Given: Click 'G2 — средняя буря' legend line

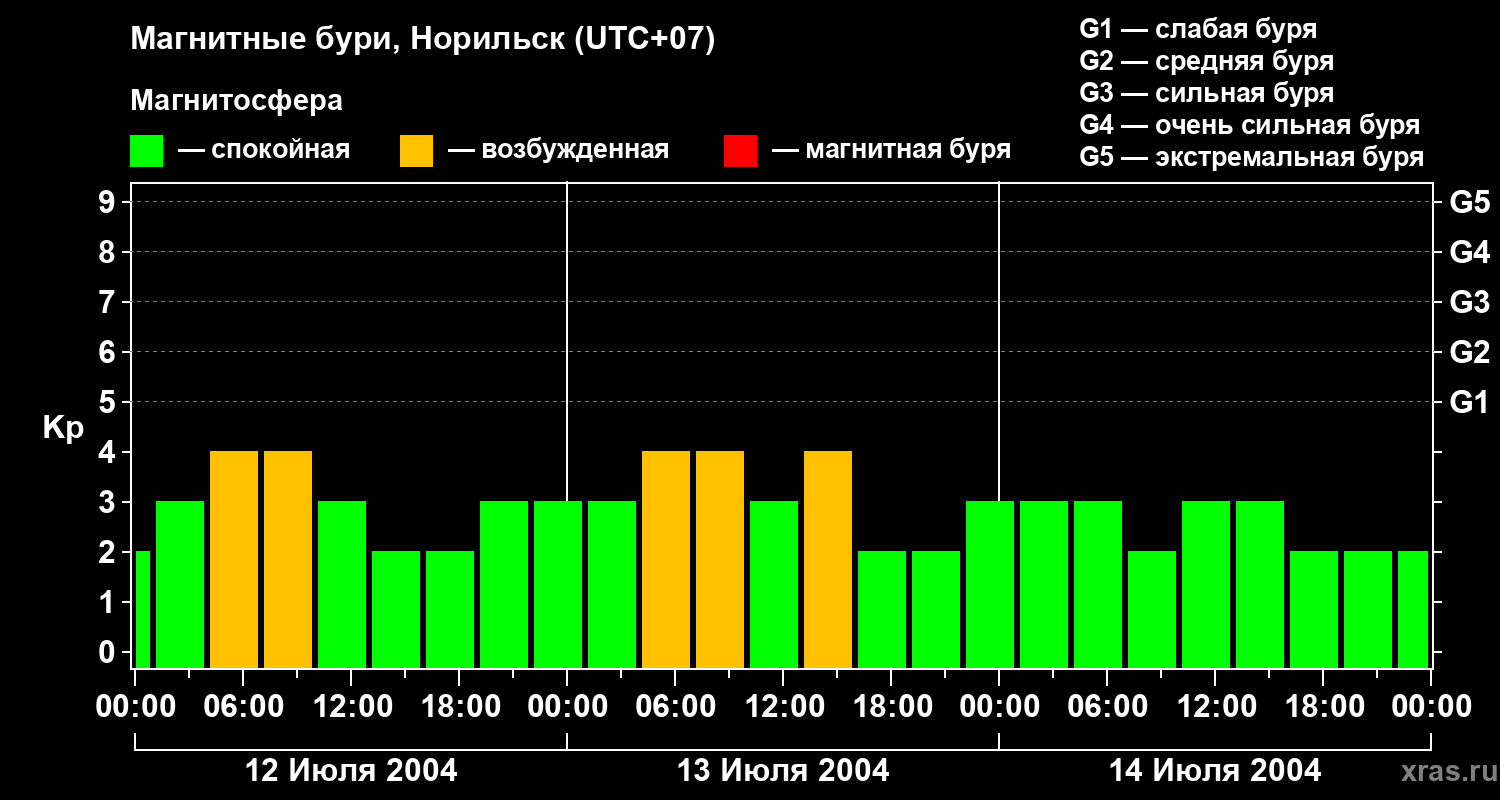Looking at the screenshot, I should 1206,61.
